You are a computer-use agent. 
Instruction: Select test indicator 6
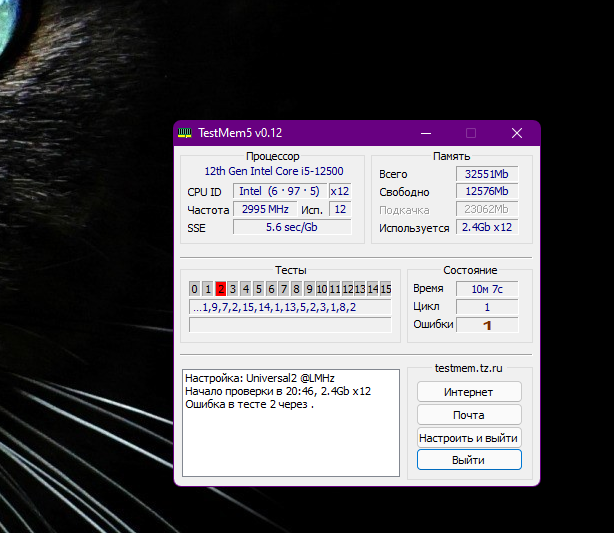(271, 289)
